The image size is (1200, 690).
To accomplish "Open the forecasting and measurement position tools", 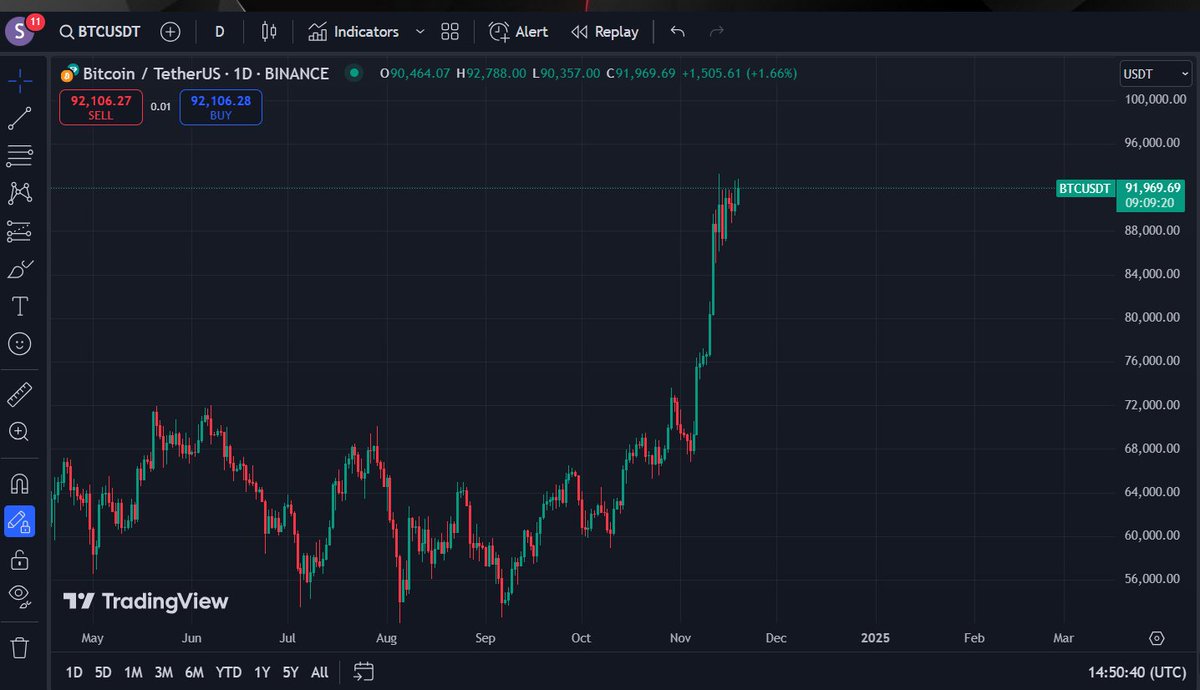I will click(20, 231).
